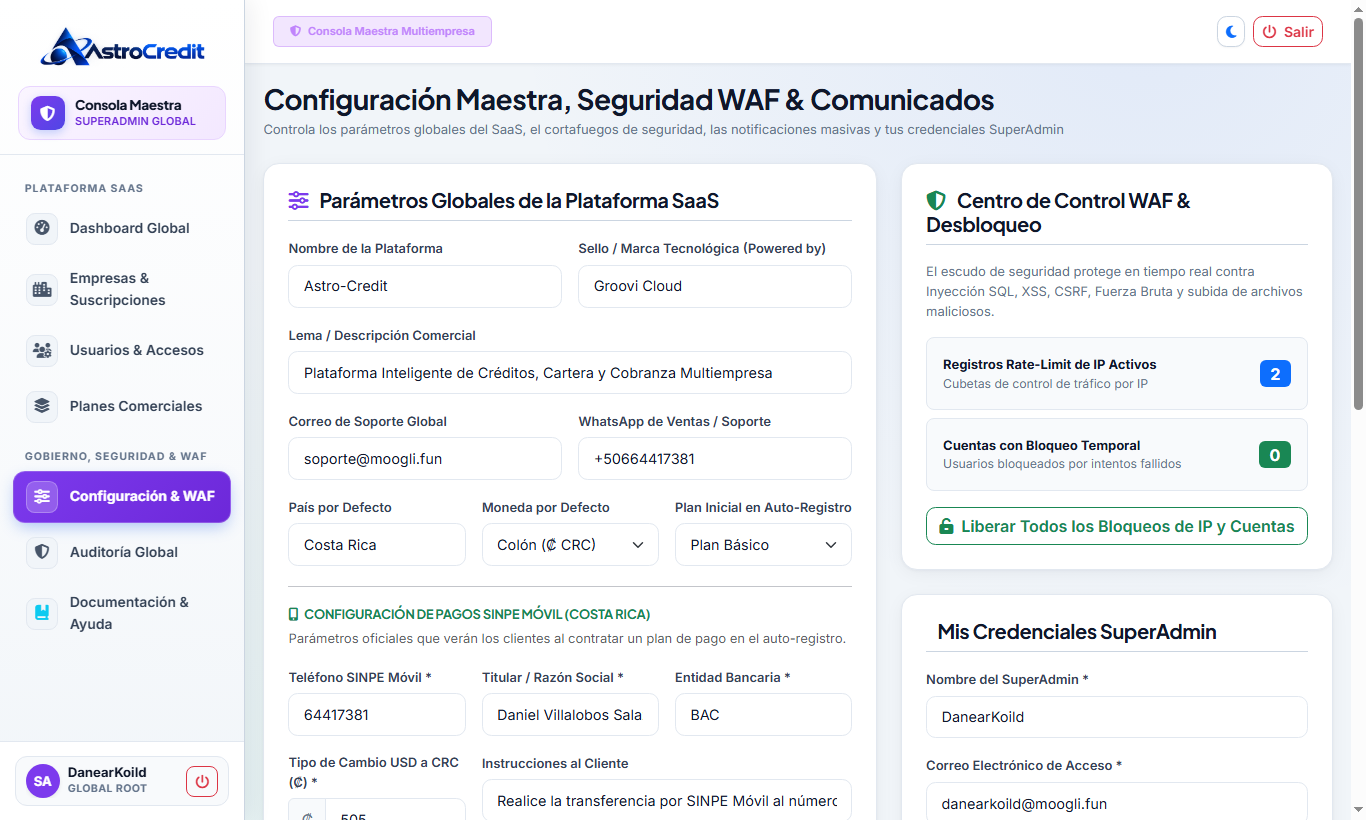Click the phone icon beside SINPE Móvil heading

point(294,614)
